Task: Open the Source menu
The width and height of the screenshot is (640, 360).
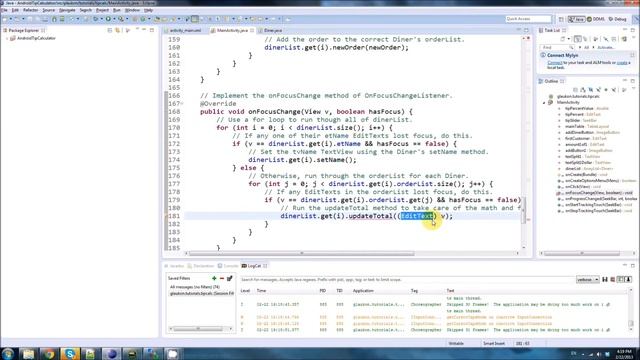Action: (x=48, y=10)
